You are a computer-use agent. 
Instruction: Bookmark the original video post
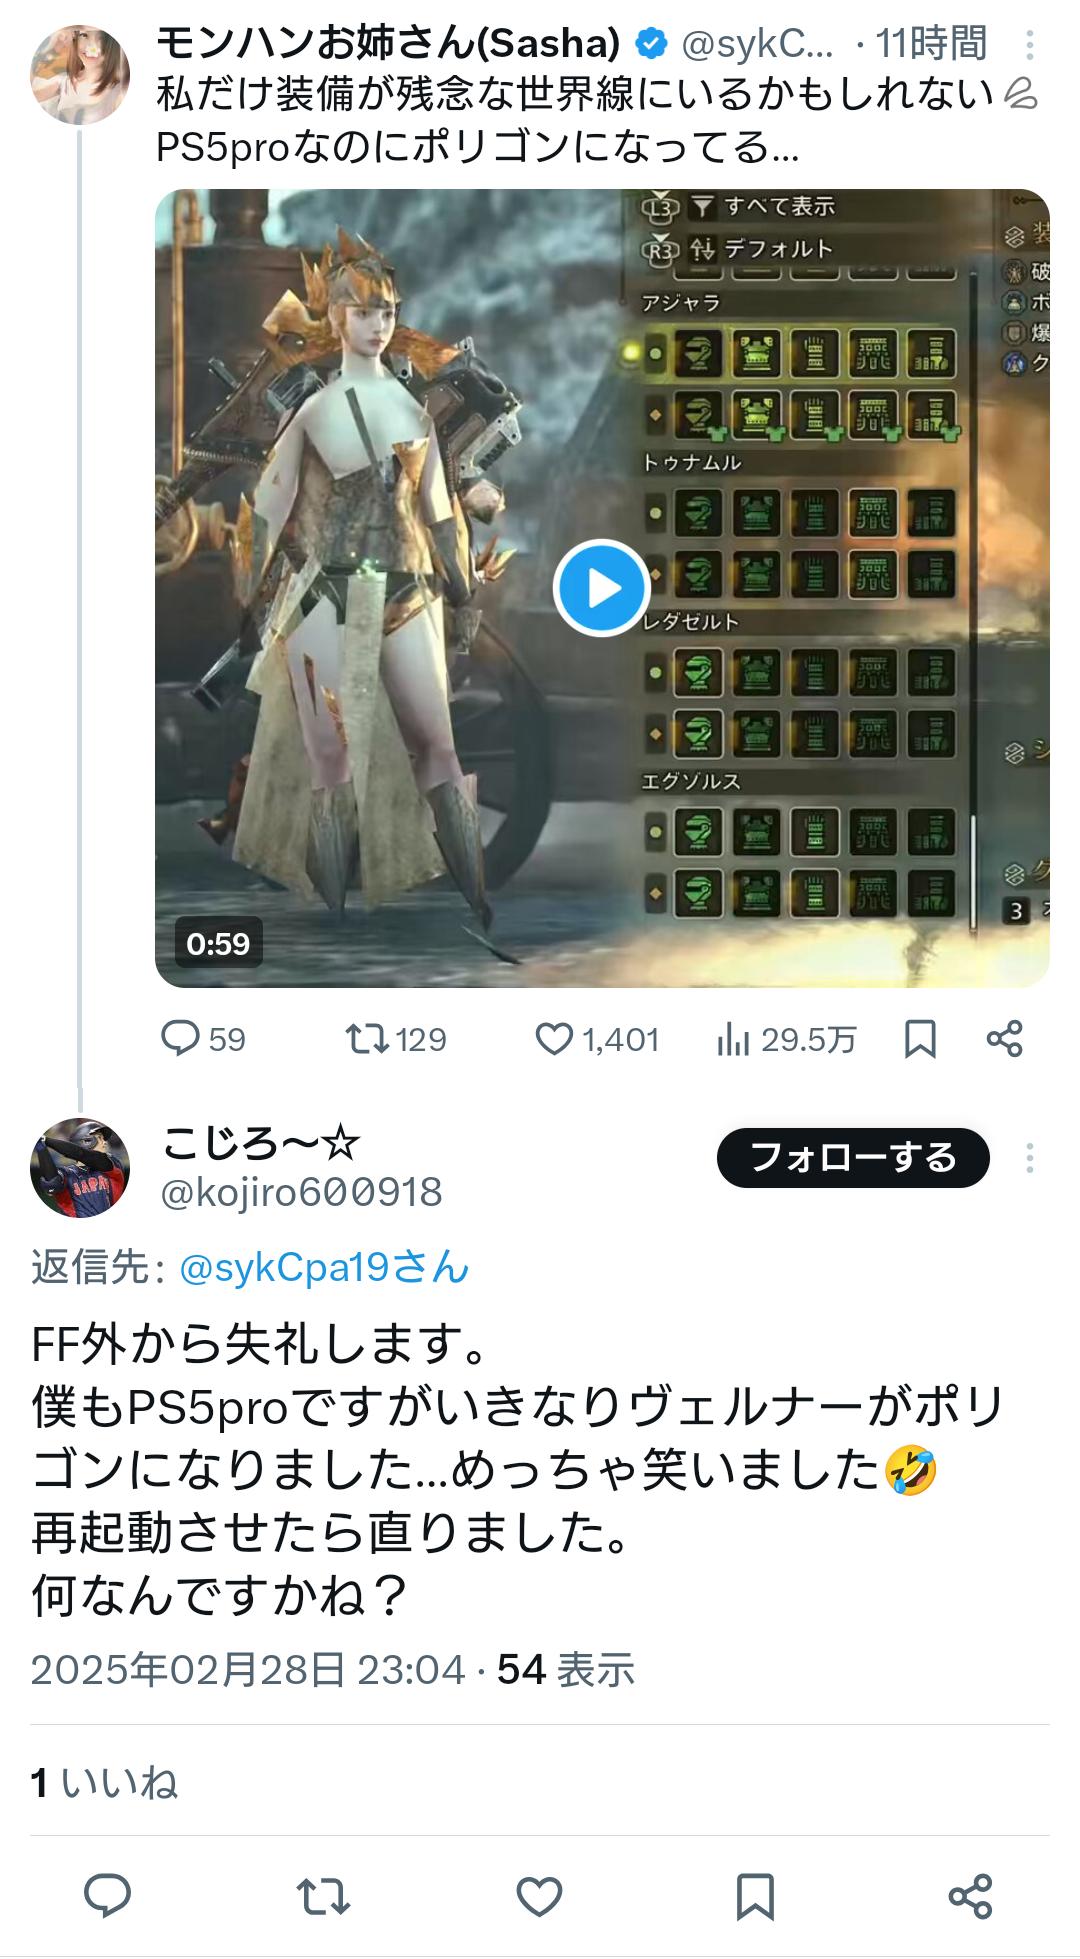[x=920, y=1039]
